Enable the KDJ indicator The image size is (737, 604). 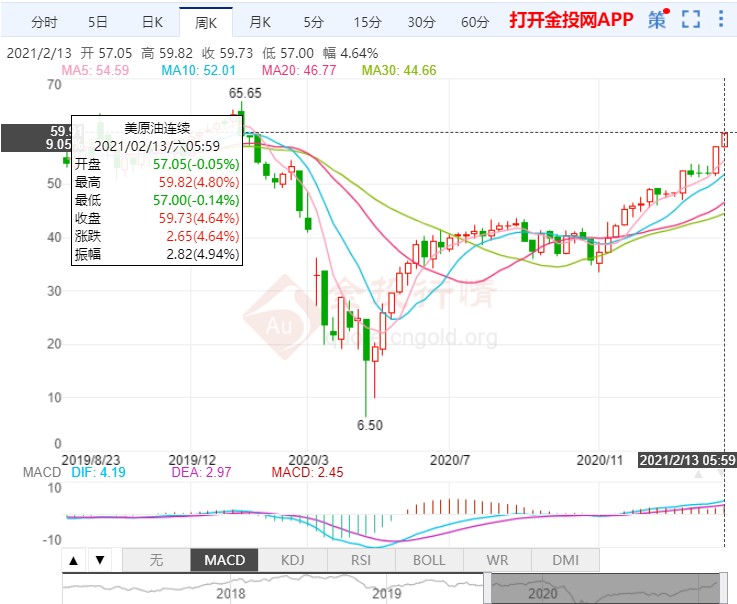click(x=292, y=560)
